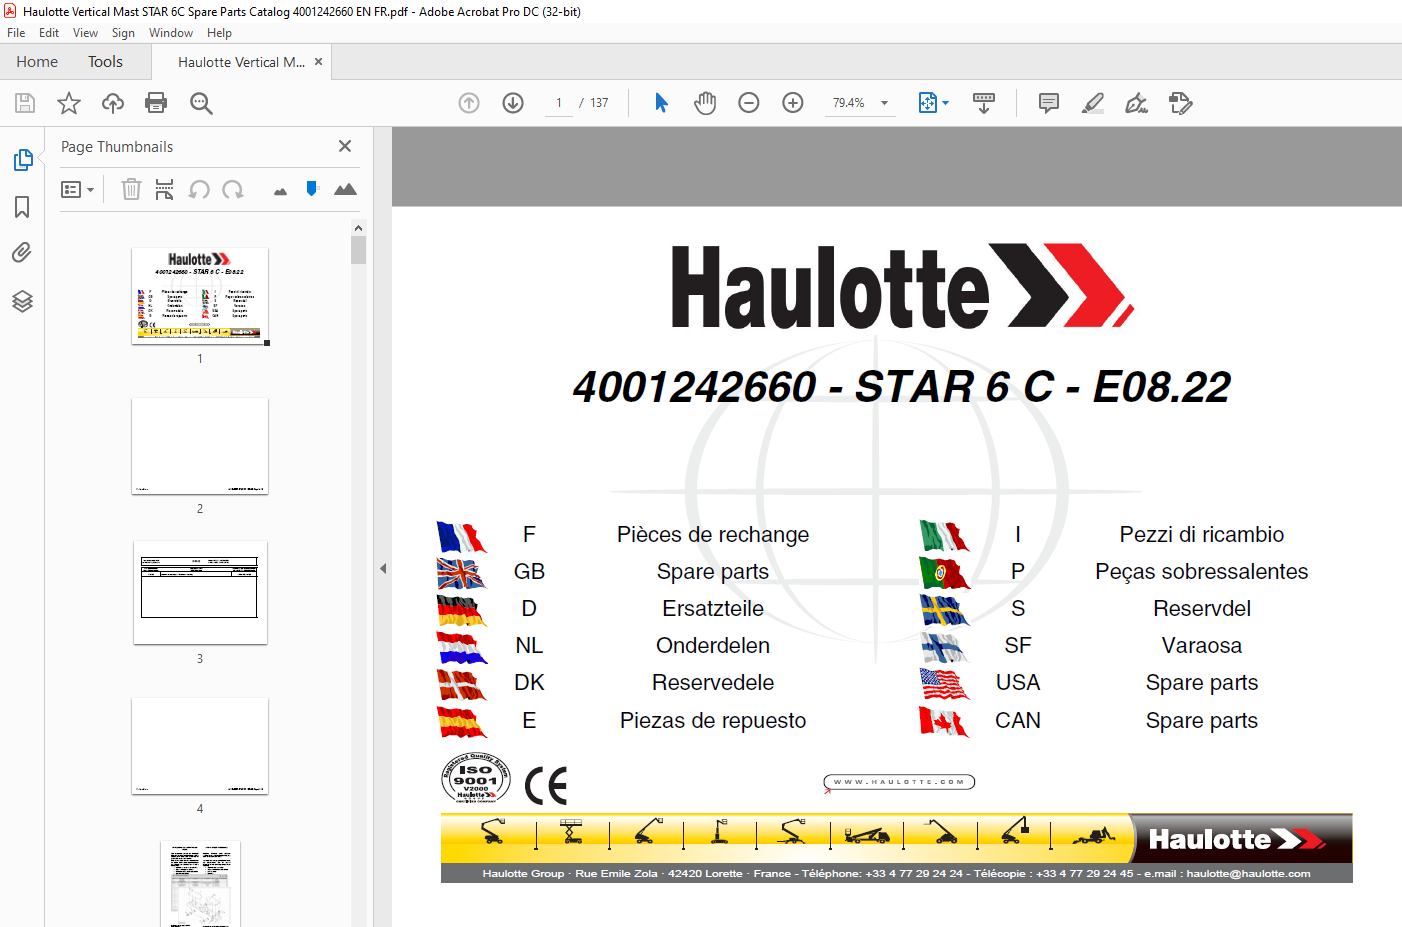Image resolution: width=1402 pixels, height=927 pixels.
Task: Click the scrolling mode icon
Action: coord(984,103)
